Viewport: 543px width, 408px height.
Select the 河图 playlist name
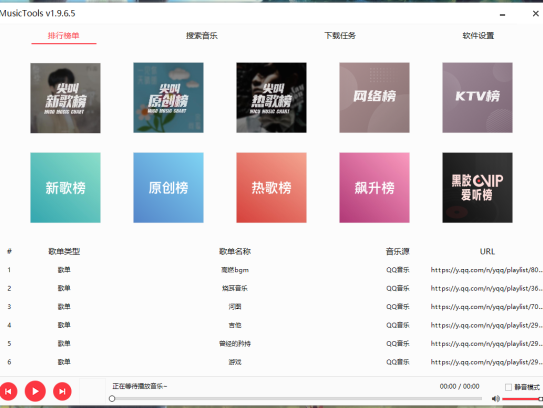click(x=235, y=307)
